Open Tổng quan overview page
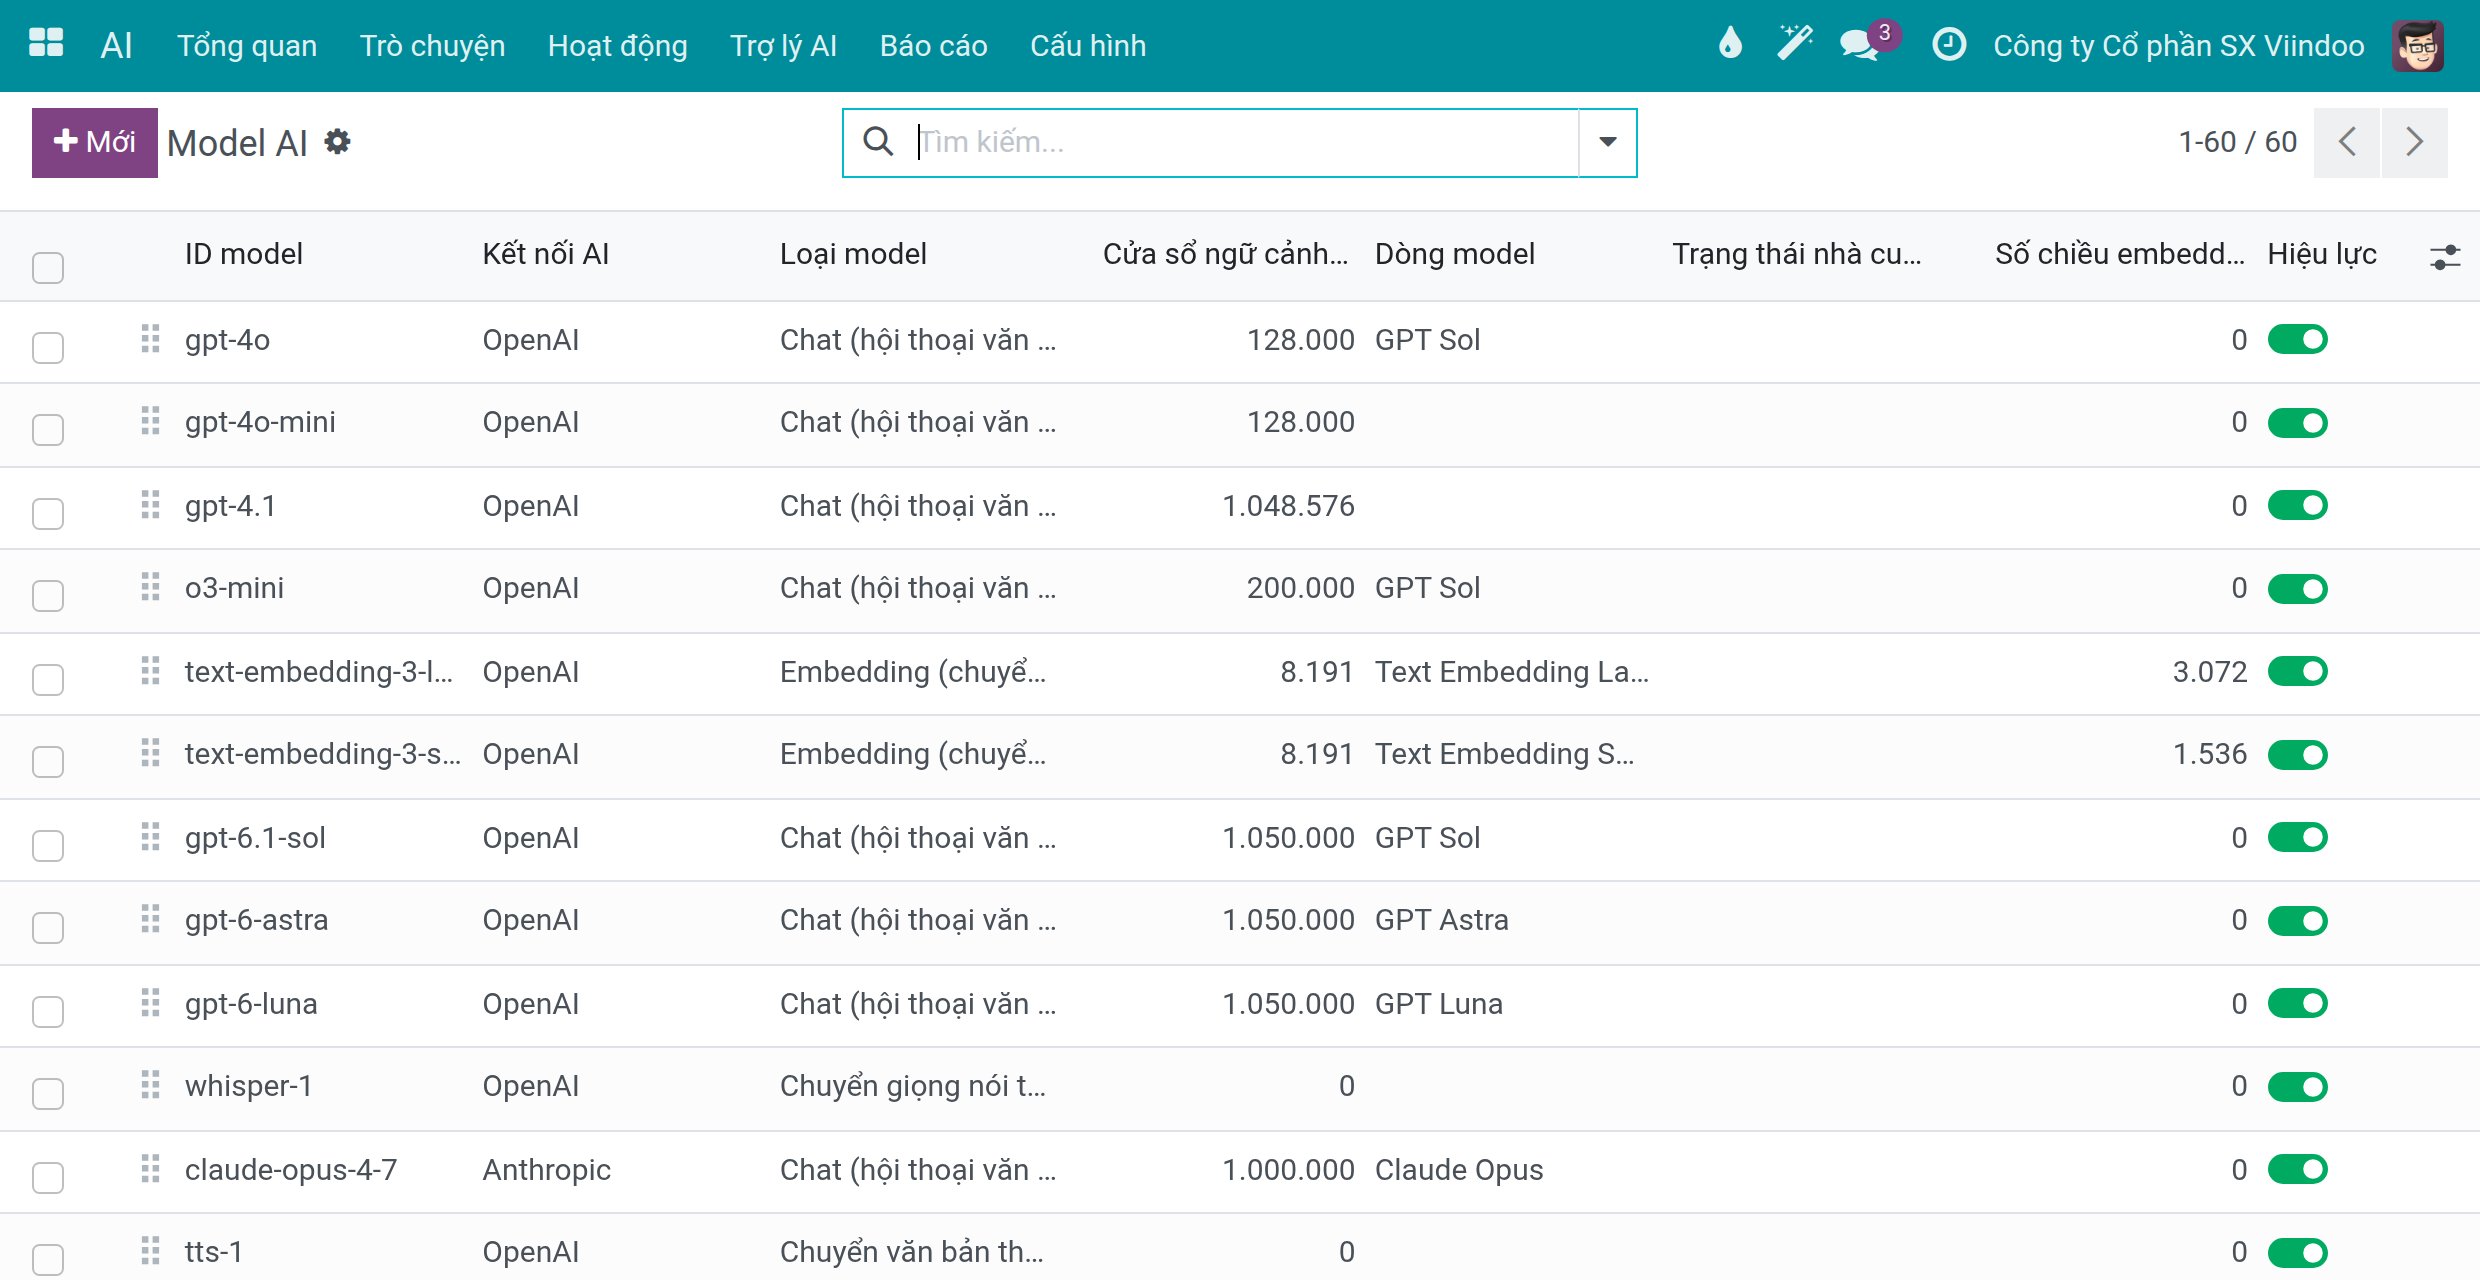The height and width of the screenshot is (1280, 2480). [247, 46]
